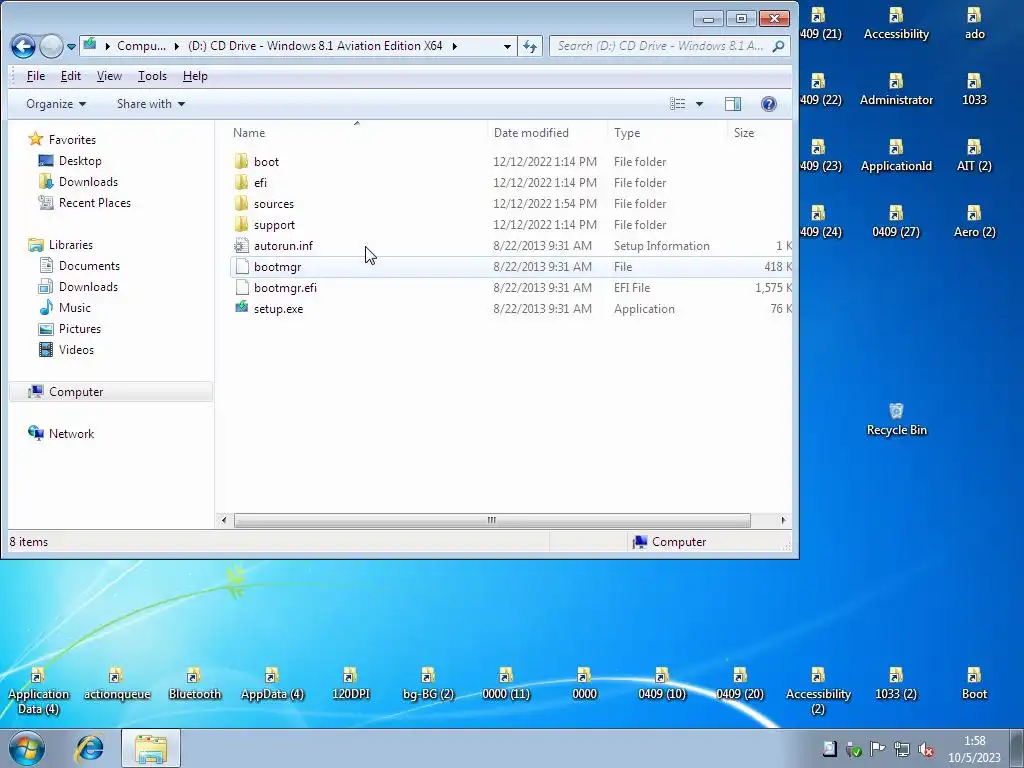Select Network in the navigation pane
Viewport: 1024px width, 768px height.
[x=71, y=434]
